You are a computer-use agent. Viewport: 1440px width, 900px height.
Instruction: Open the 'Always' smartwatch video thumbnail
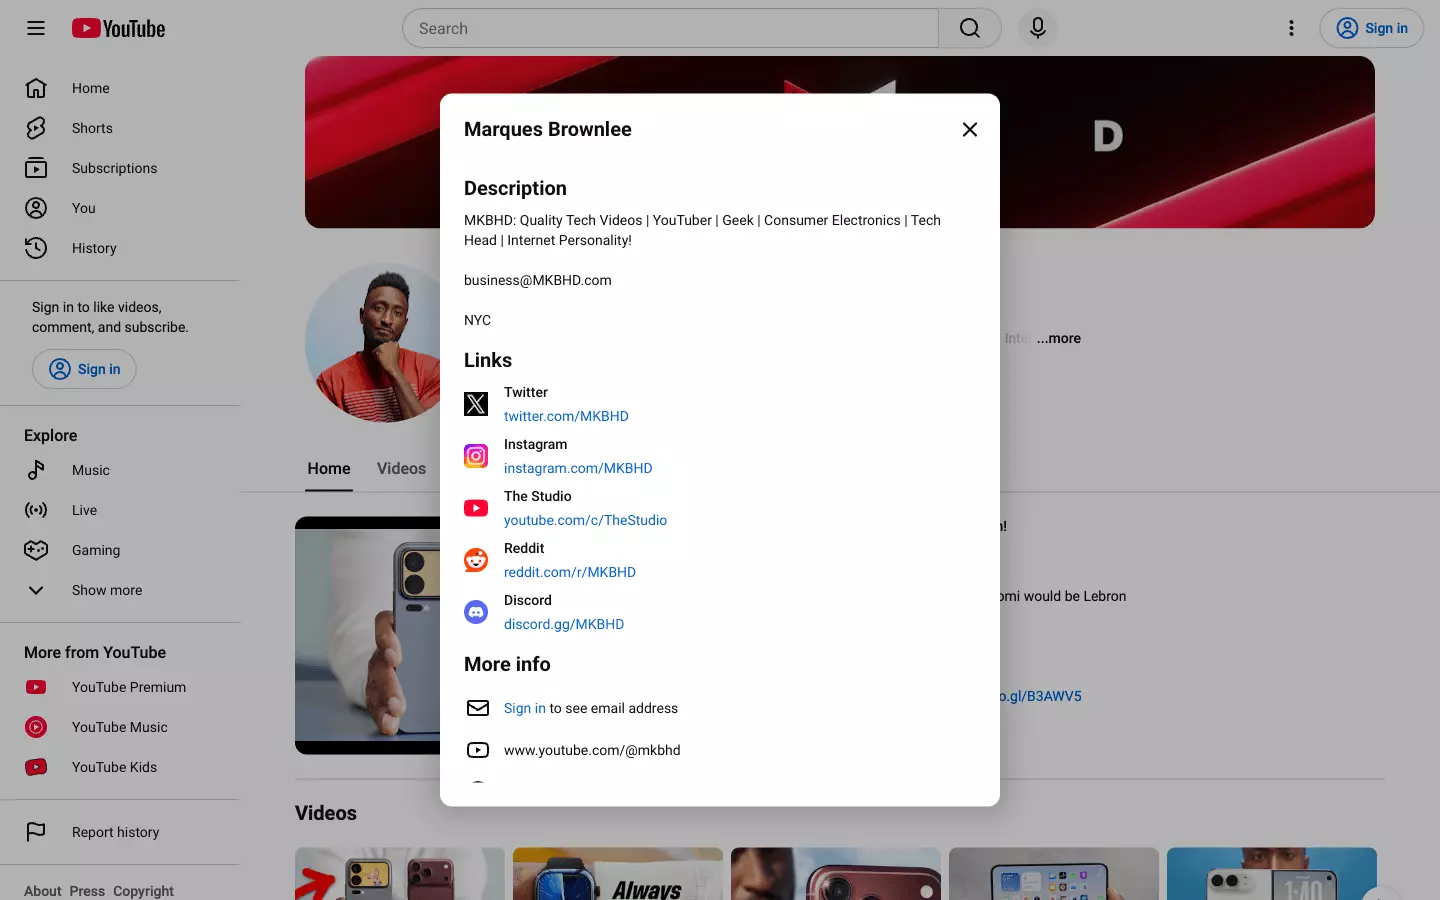(618, 874)
